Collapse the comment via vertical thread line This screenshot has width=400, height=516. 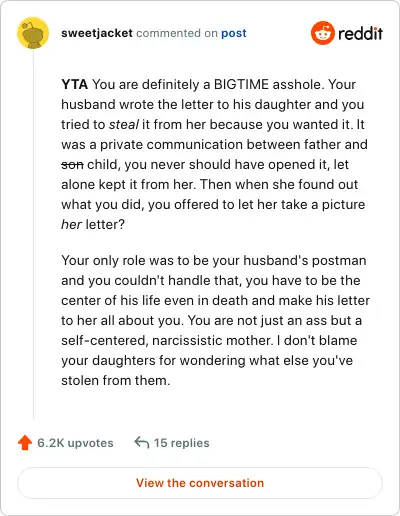(33, 235)
